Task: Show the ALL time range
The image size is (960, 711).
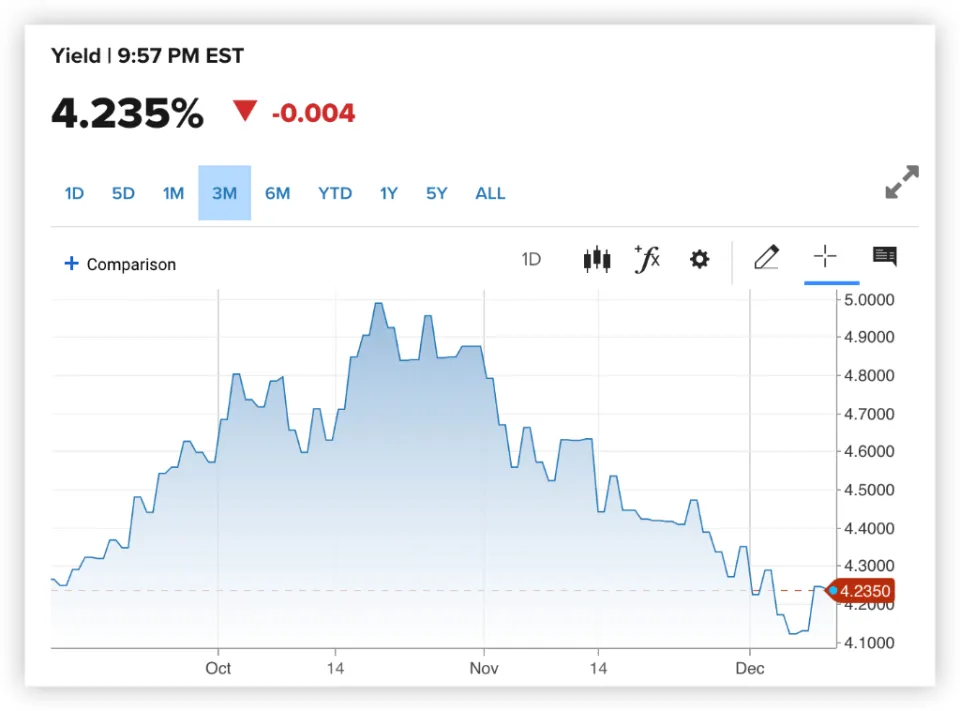Action: click(x=490, y=193)
